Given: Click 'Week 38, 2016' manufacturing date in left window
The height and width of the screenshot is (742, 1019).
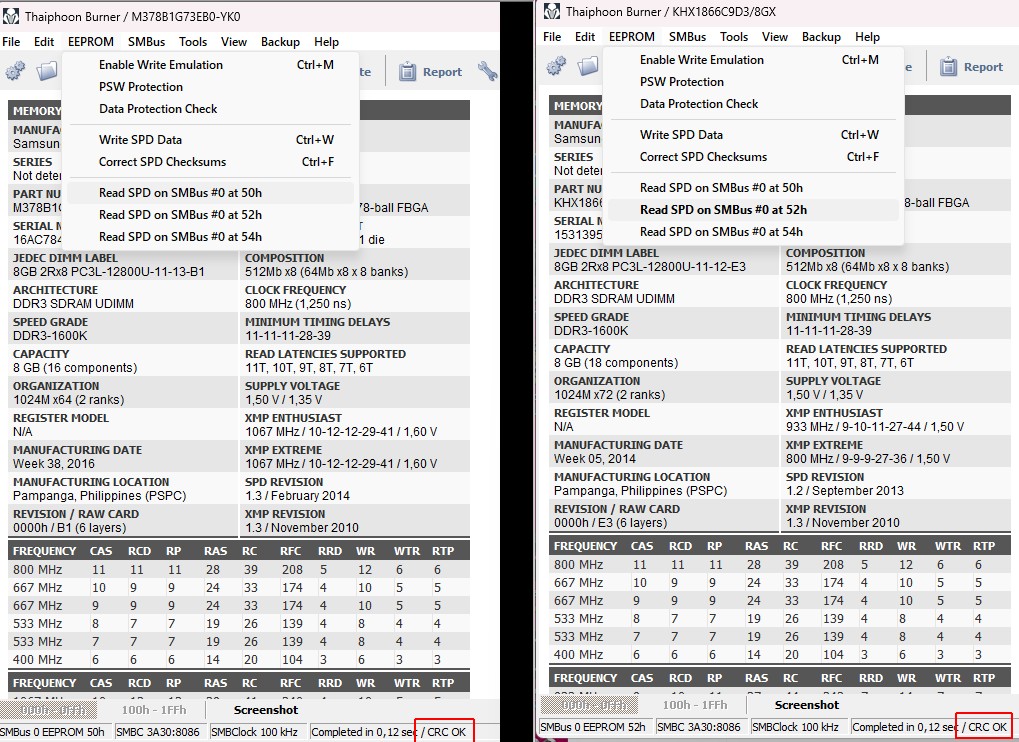Looking at the screenshot, I should [x=53, y=463].
